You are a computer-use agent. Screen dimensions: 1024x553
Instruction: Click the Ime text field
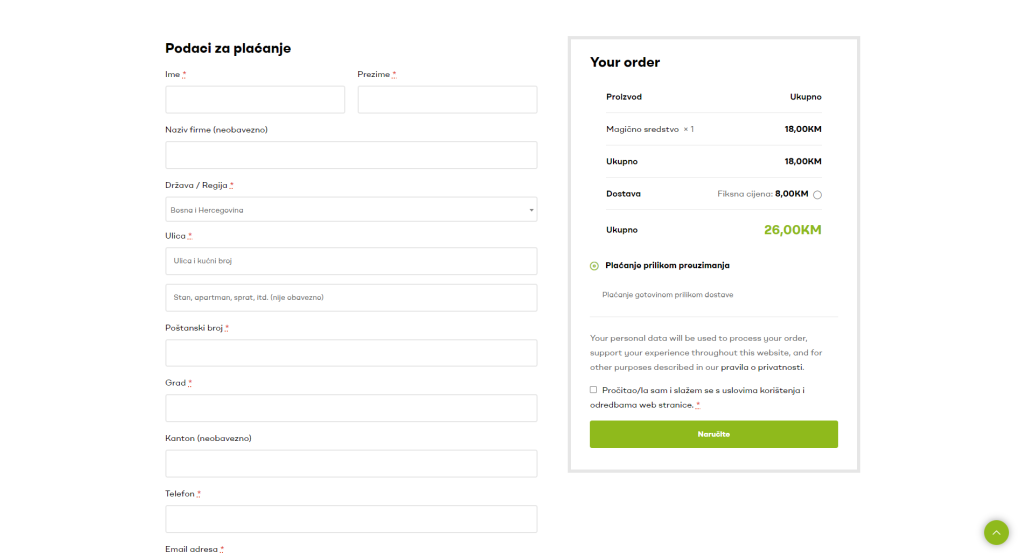click(255, 100)
